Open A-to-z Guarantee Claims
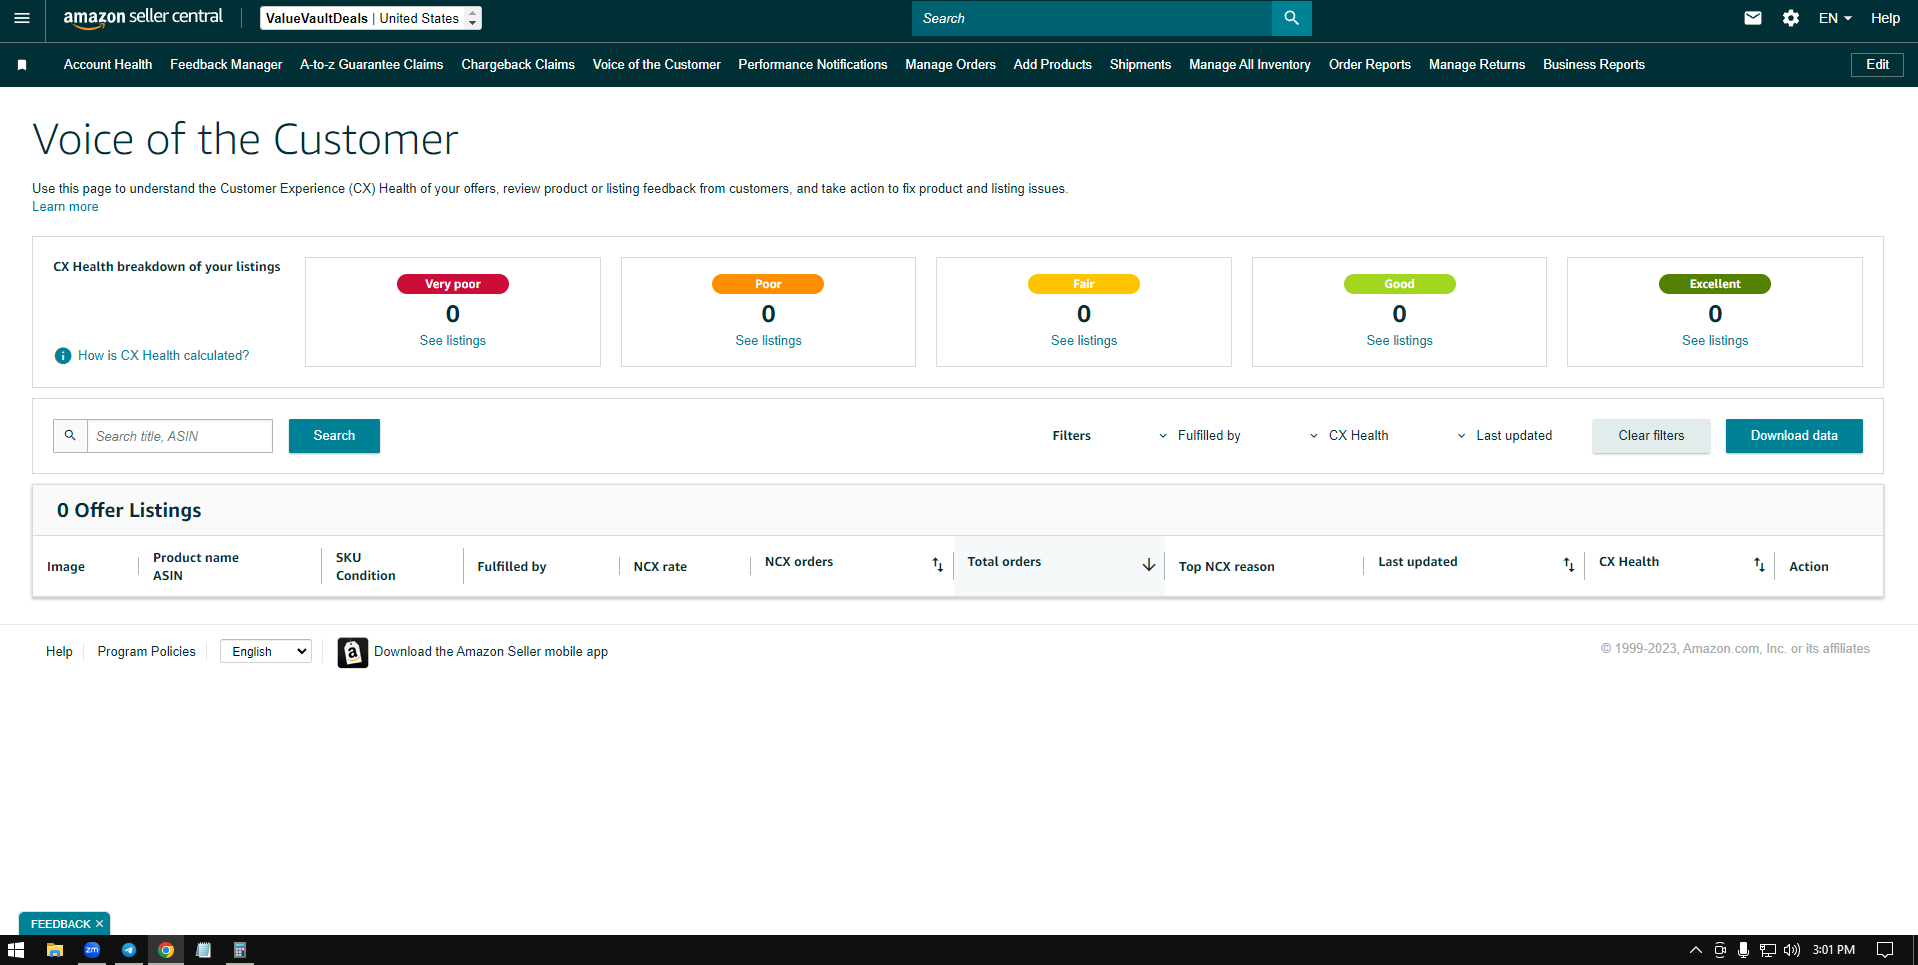Viewport: 1918px width, 965px height. [x=371, y=65]
